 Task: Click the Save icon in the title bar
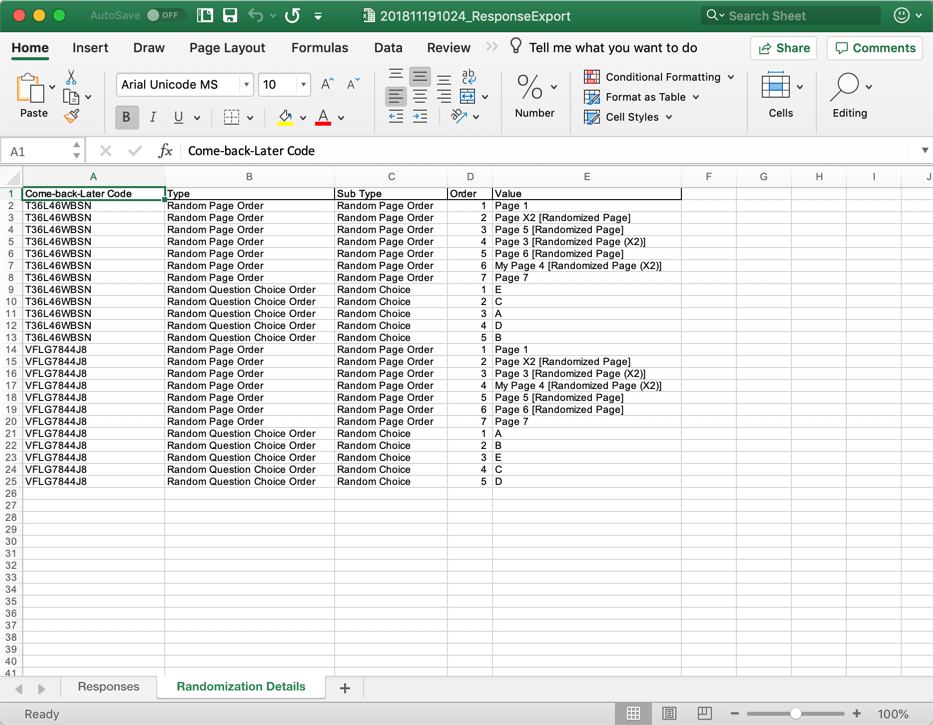232,15
